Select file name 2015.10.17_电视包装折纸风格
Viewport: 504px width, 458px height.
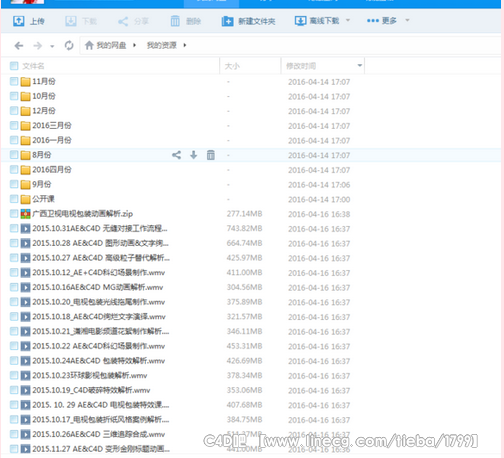point(101,420)
